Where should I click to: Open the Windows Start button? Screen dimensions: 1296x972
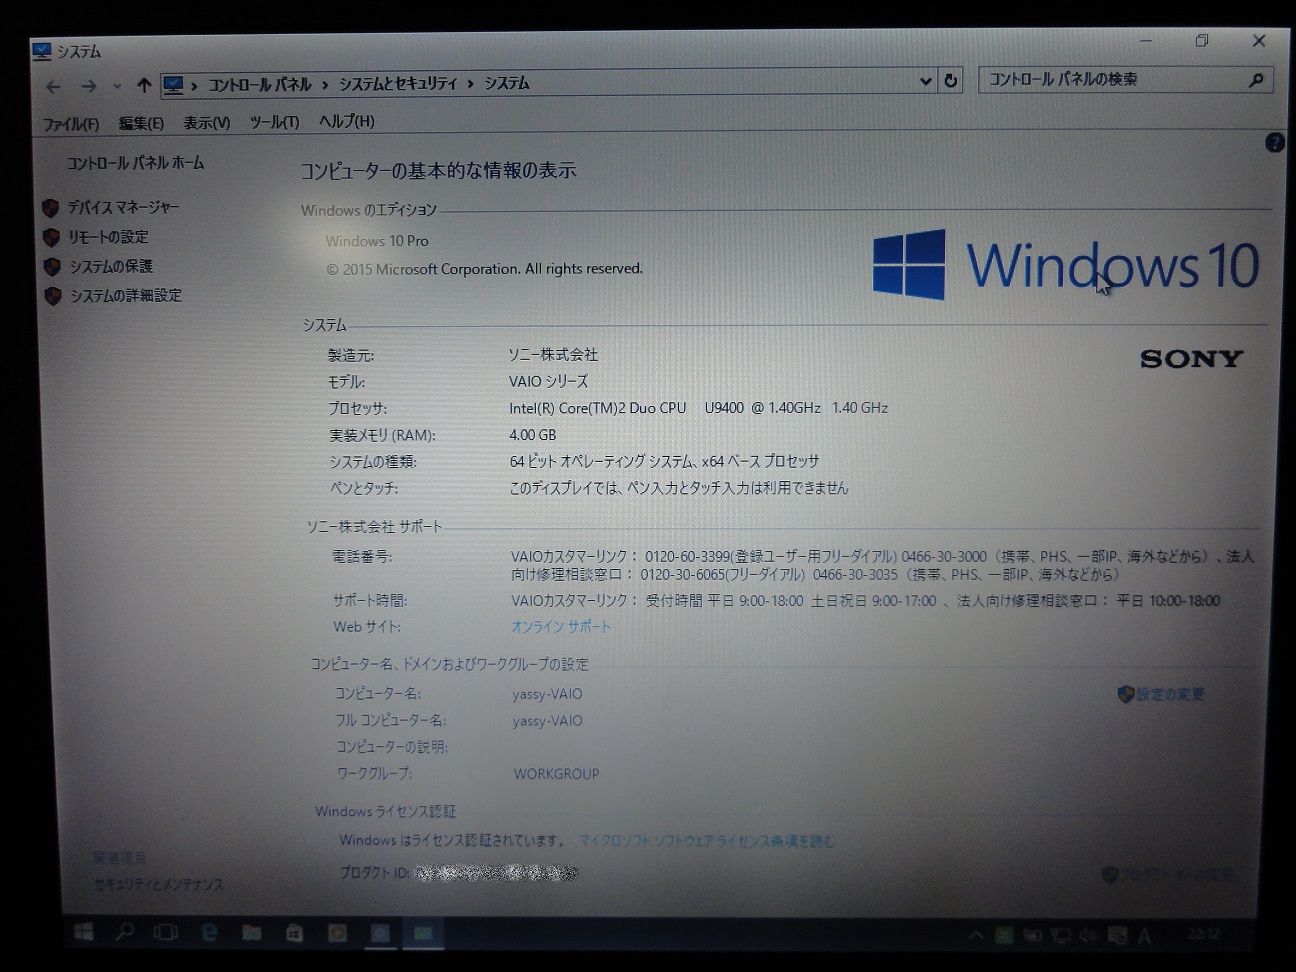tap(85, 932)
